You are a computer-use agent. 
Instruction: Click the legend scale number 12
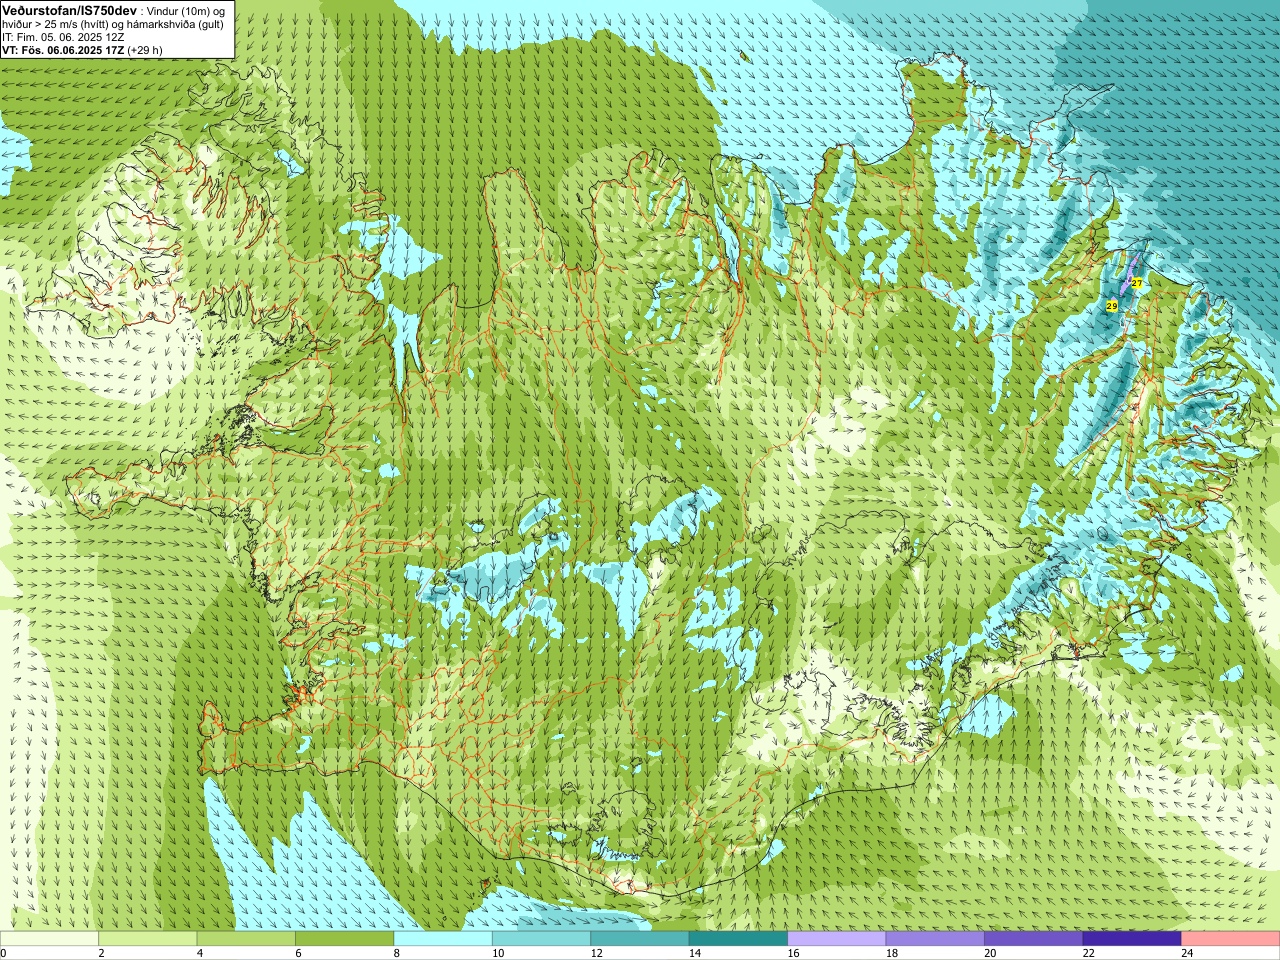pos(596,953)
